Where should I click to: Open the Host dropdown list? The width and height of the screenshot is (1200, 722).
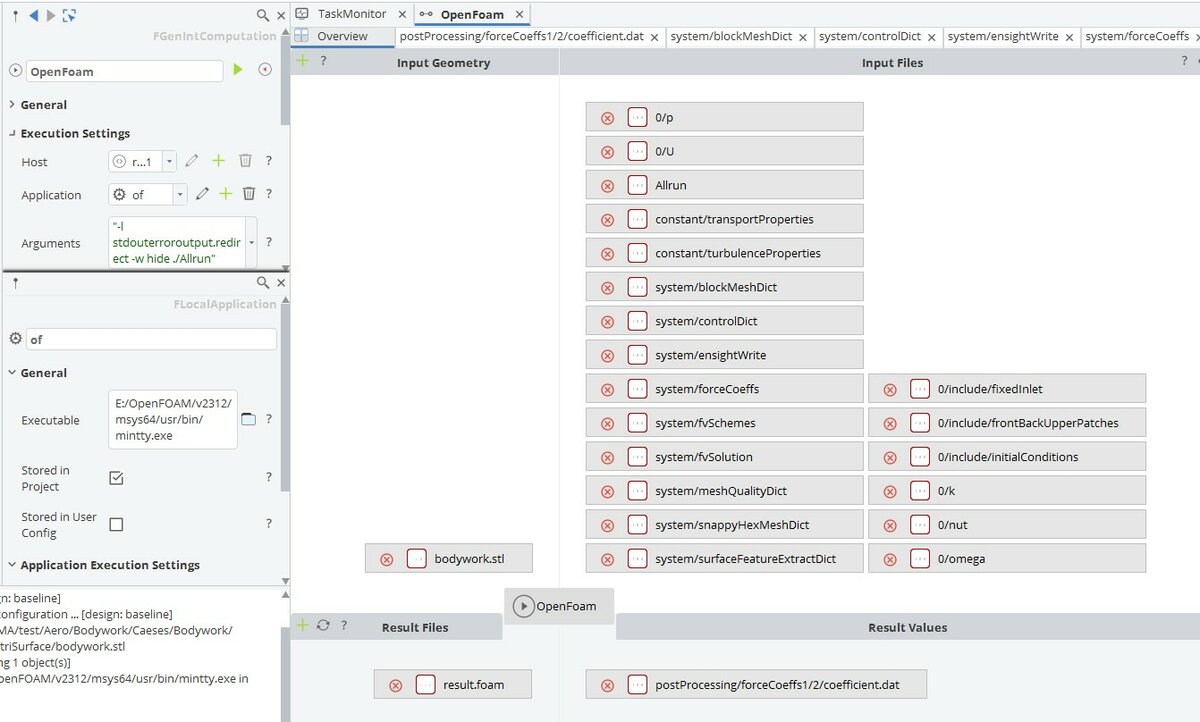pyautogui.click(x=169, y=161)
